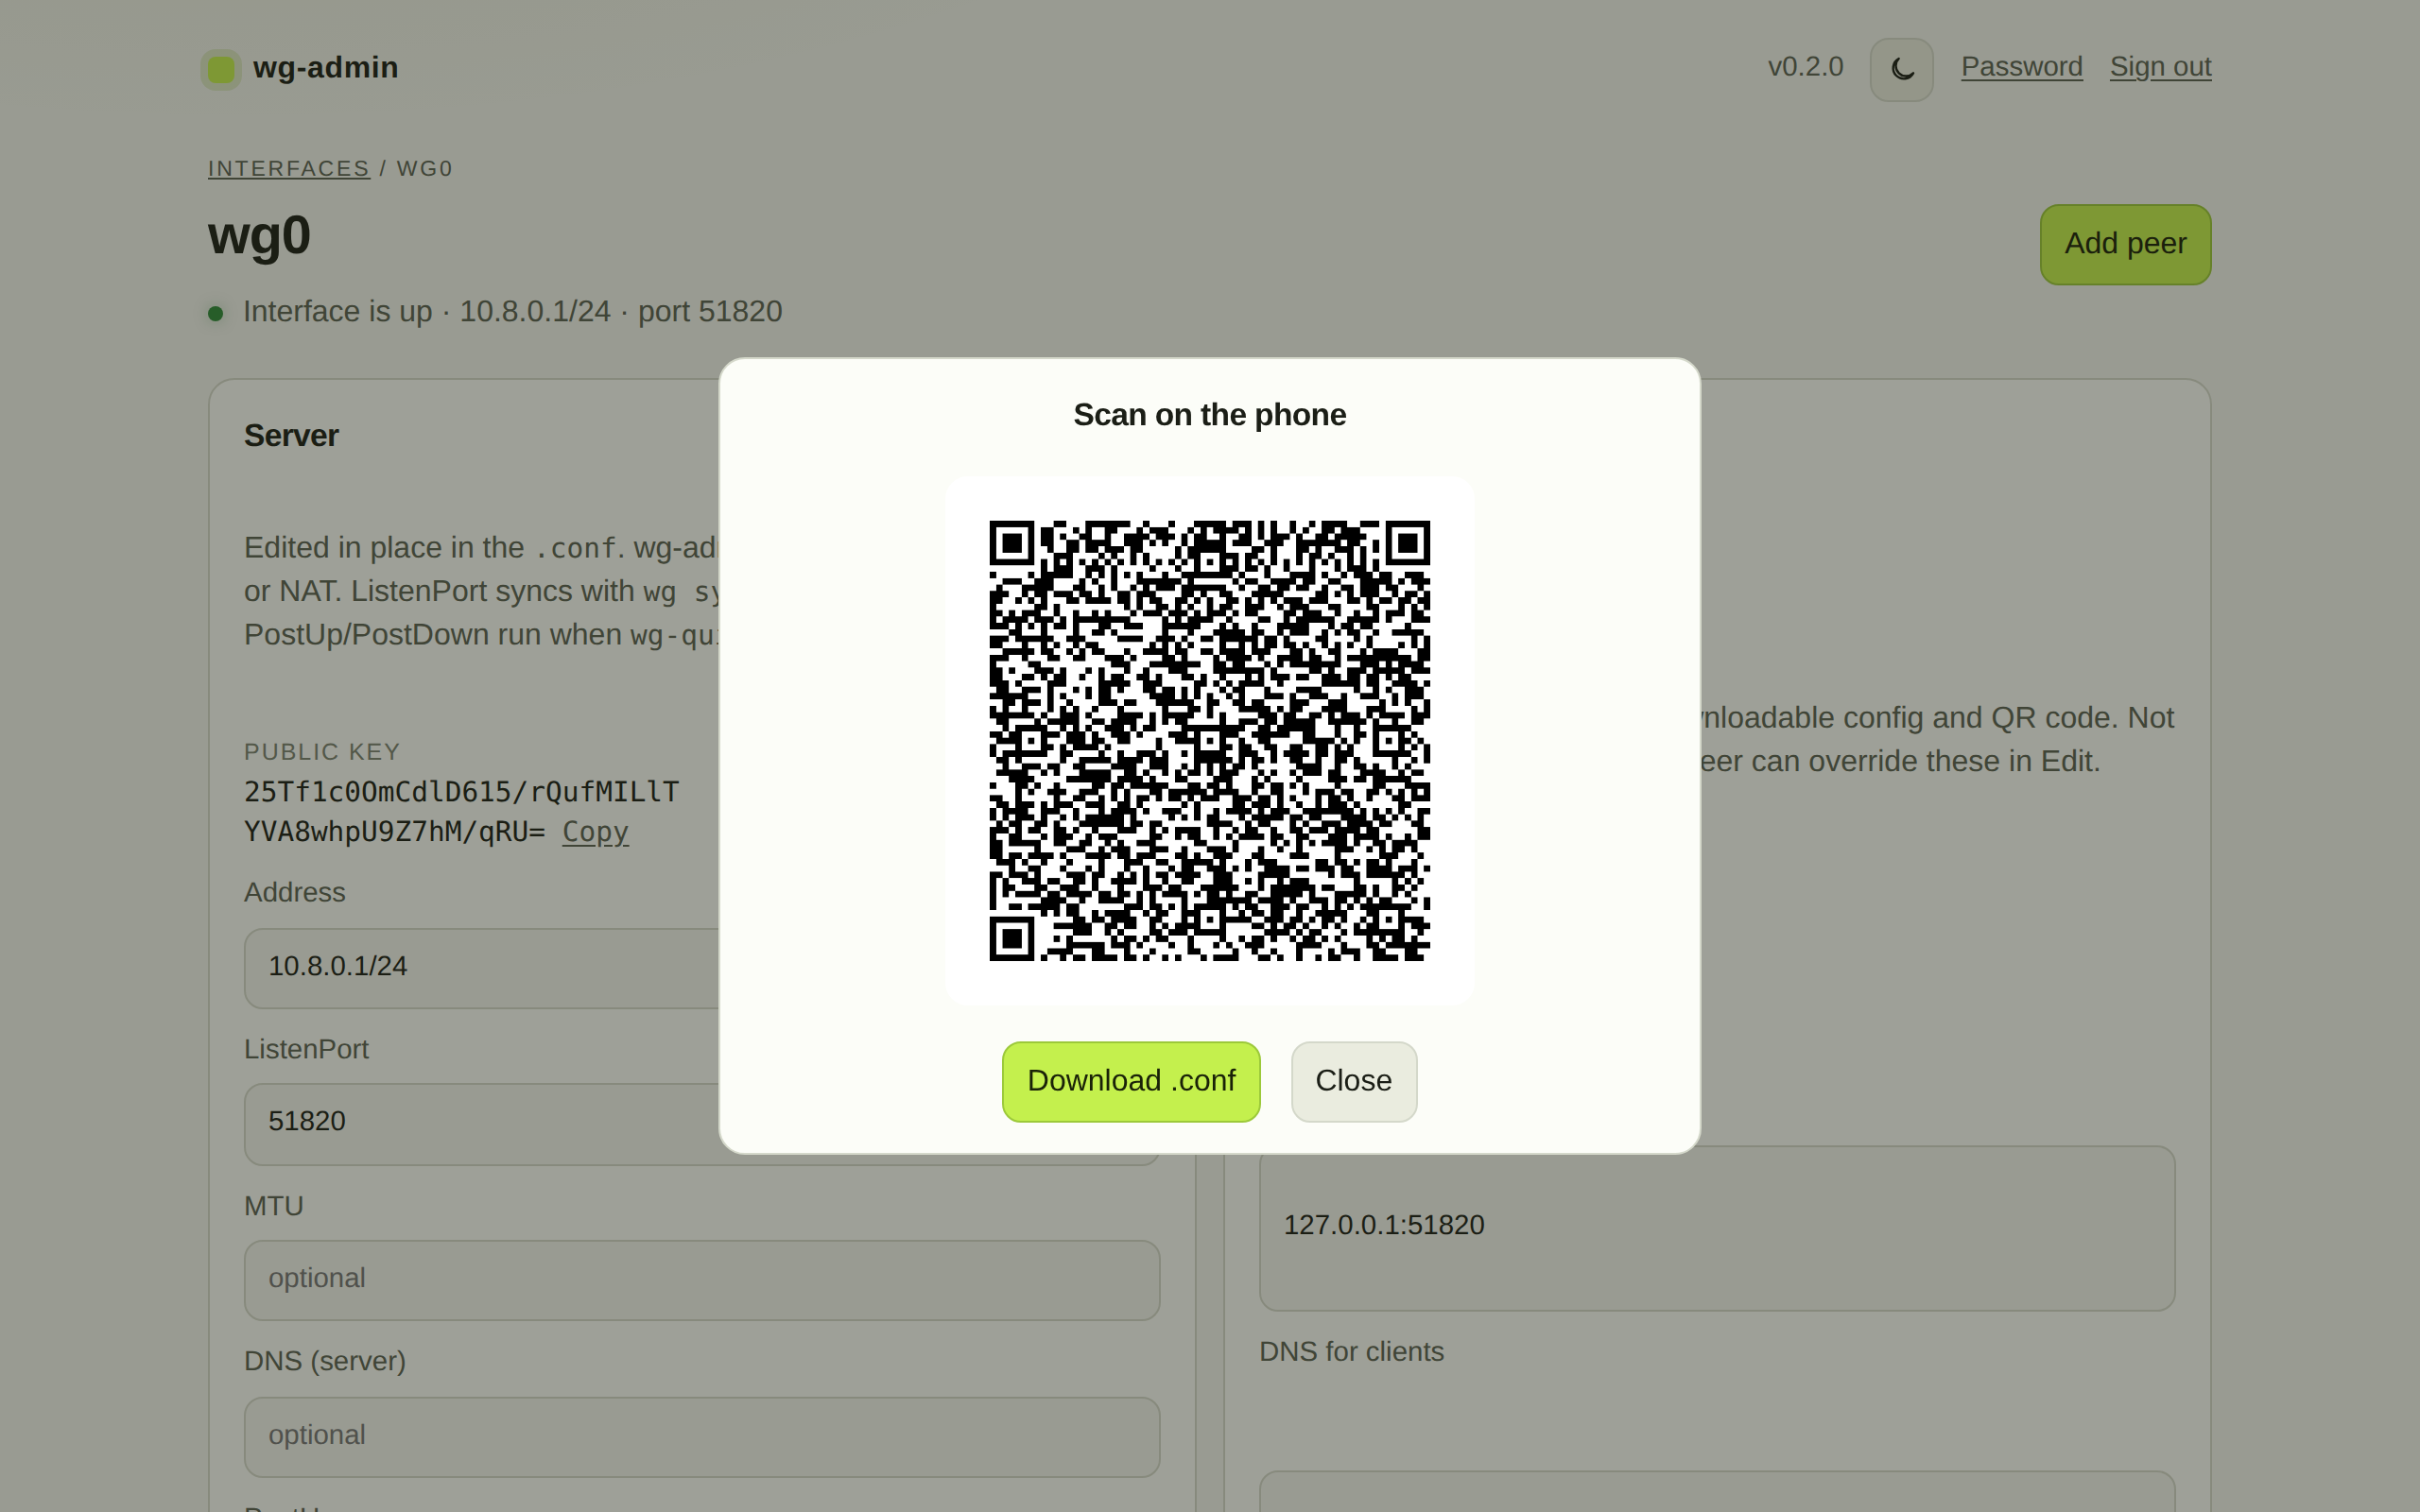Click the wg0 page heading
Viewport: 2420px width, 1512px height.
pyautogui.click(x=259, y=236)
